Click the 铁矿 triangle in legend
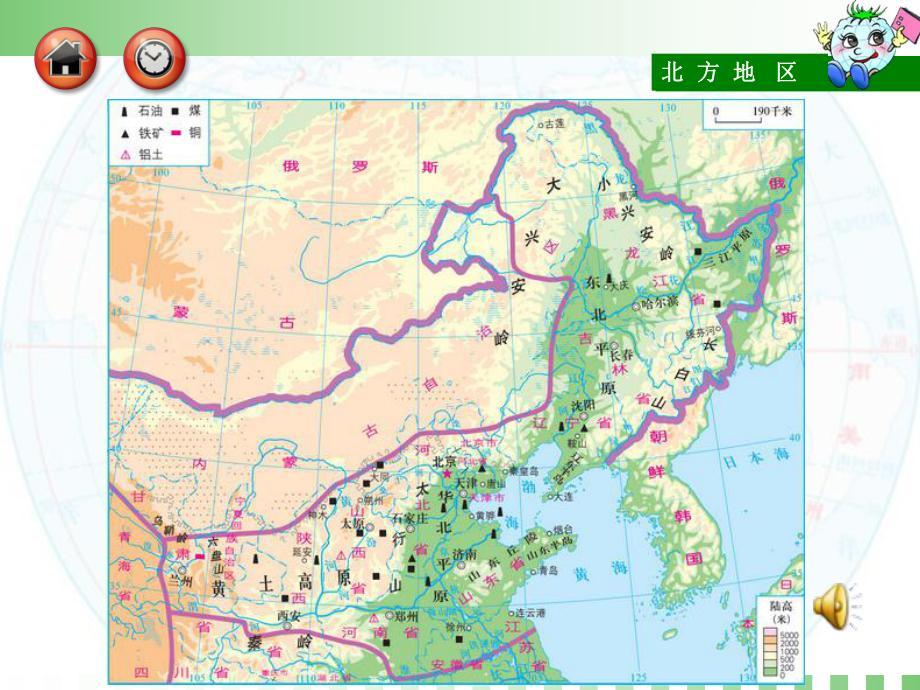This screenshot has width=920, height=690. pos(124,134)
